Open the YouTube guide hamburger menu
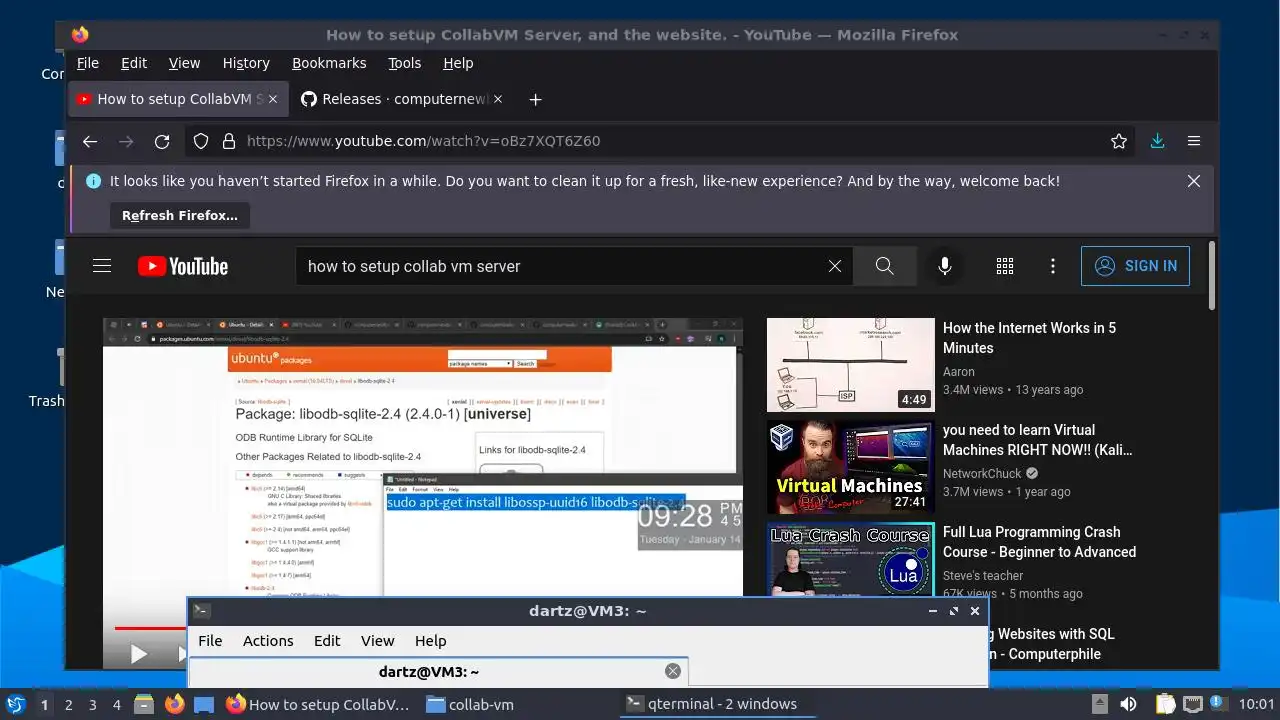The height and width of the screenshot is (720, 1280). coord(102,266)
